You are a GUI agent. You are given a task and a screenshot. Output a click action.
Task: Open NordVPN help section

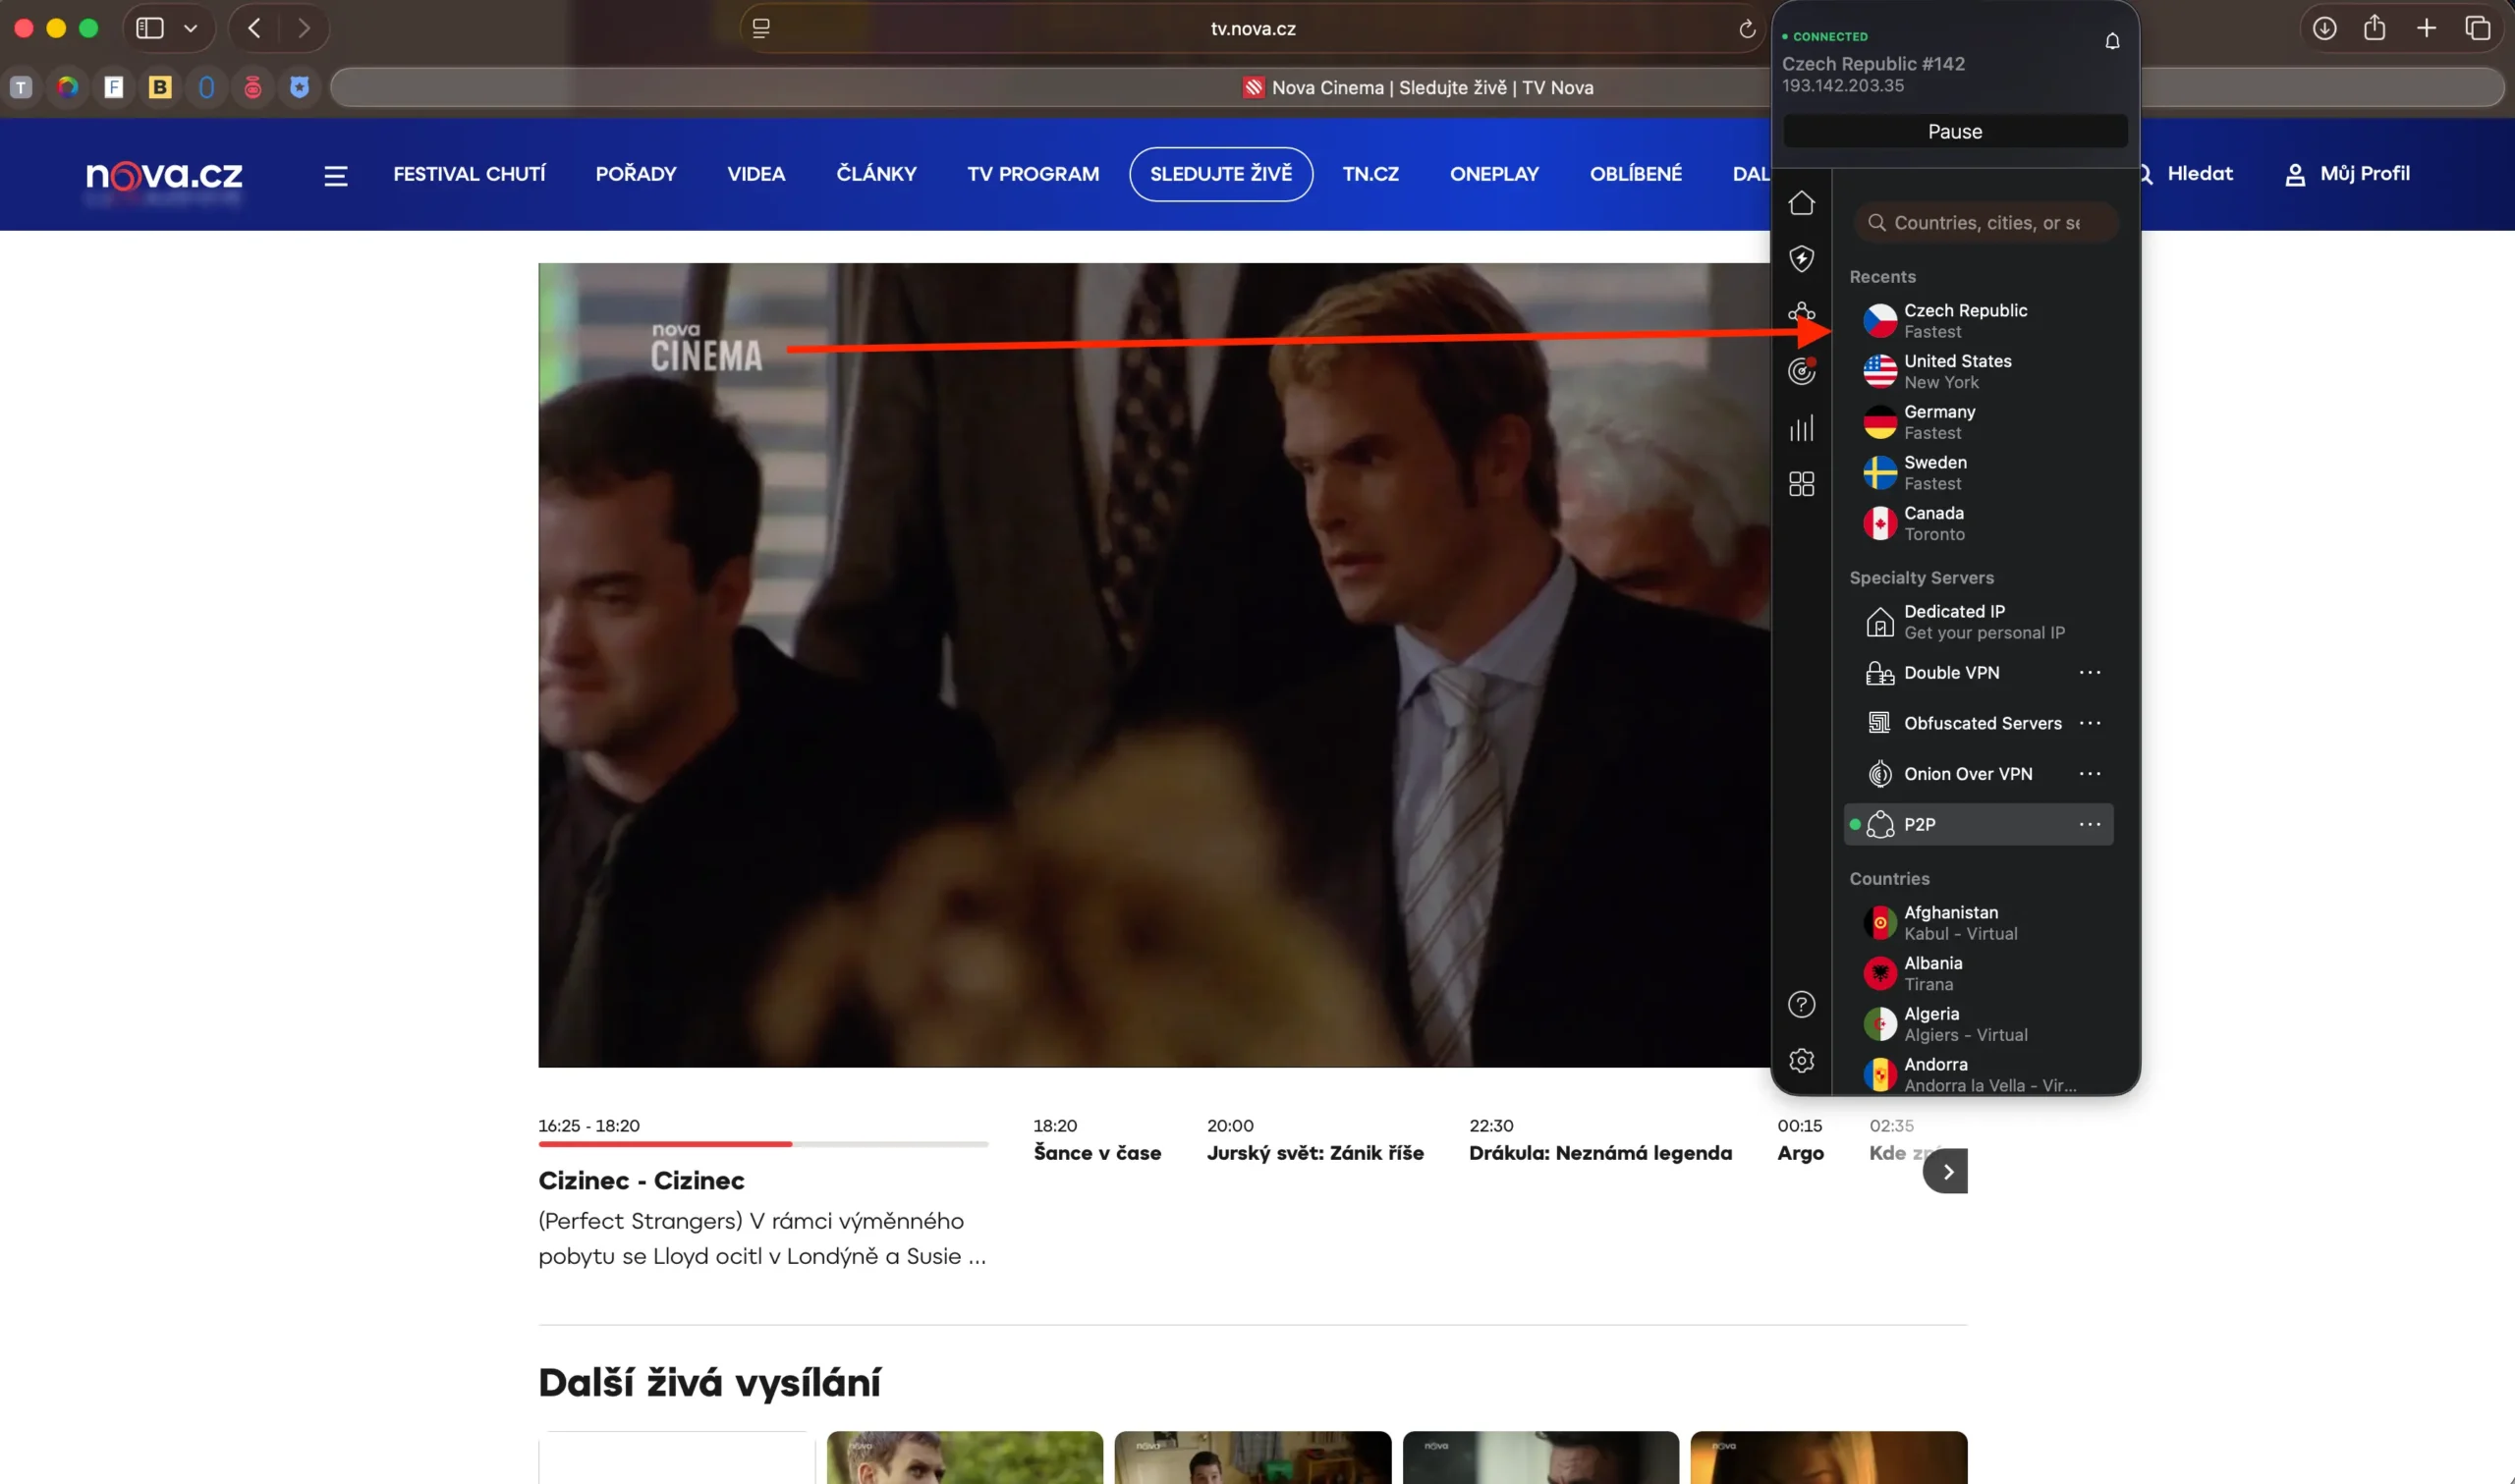(1802, 1004)
